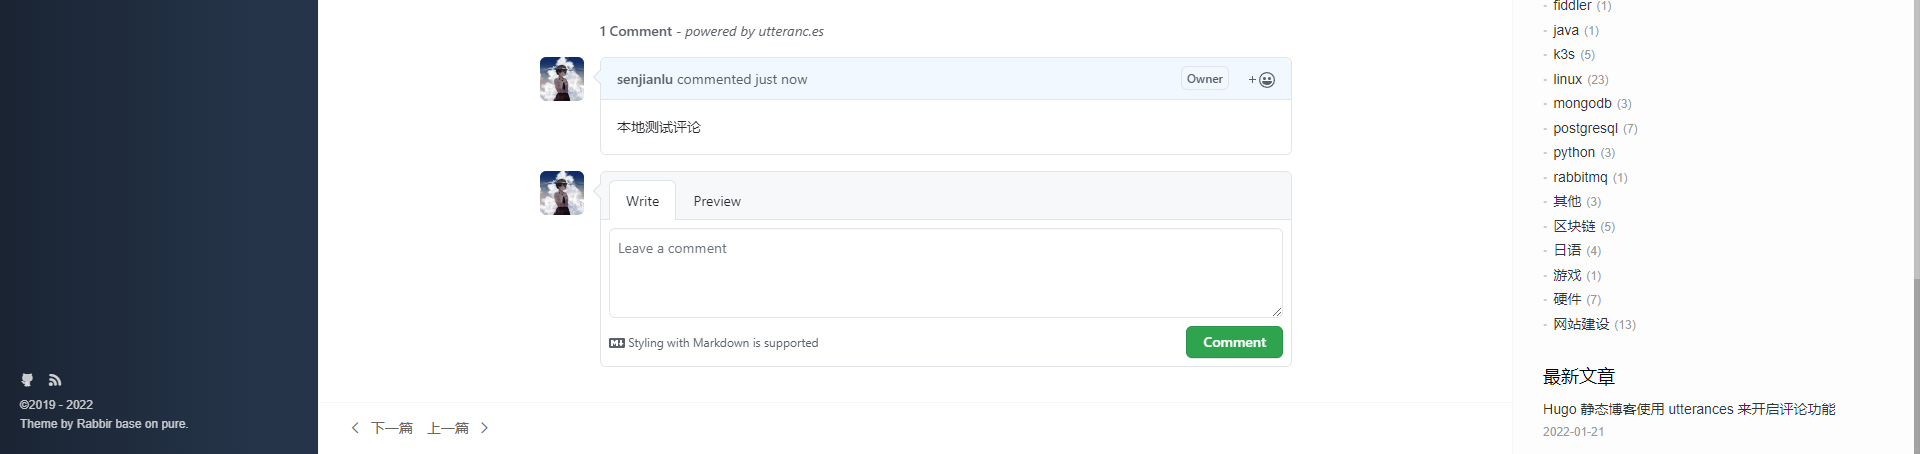Open the linux category
This screenshot has height=454, width=1920.
tap(1567, 79)
